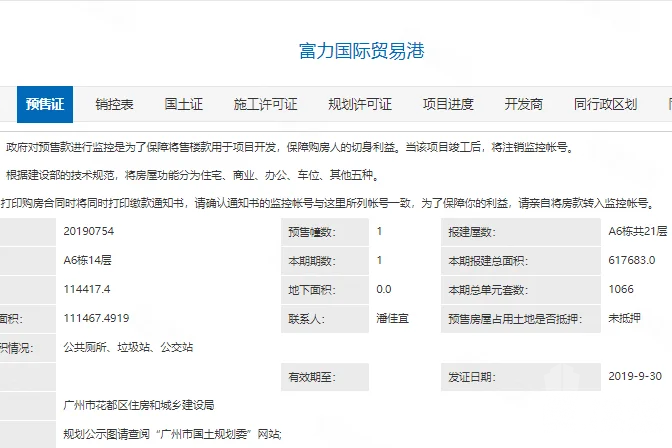Select the area value 114417.4
The image size is (672, 448).
coord(87,289)
